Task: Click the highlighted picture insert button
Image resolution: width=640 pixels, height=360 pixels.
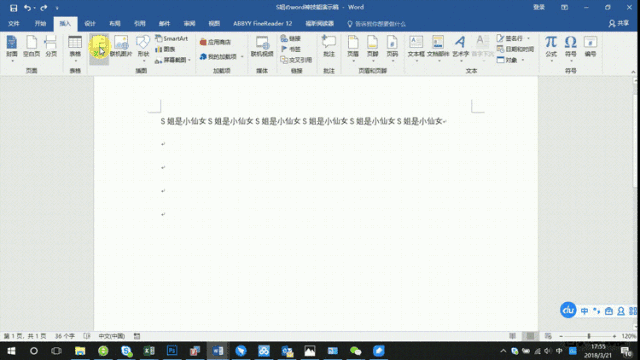Action: [99, 48]
